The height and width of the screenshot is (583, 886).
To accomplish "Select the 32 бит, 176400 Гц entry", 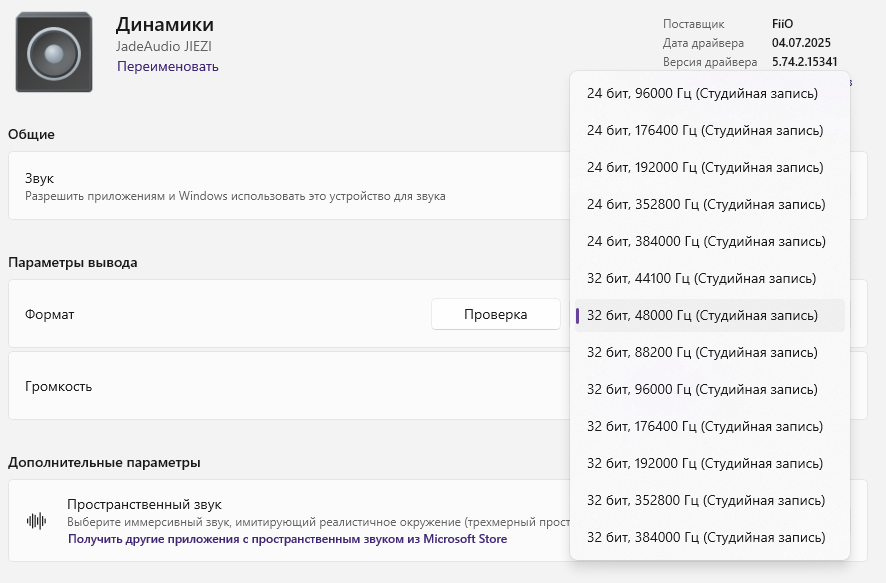I will point(705,427).
